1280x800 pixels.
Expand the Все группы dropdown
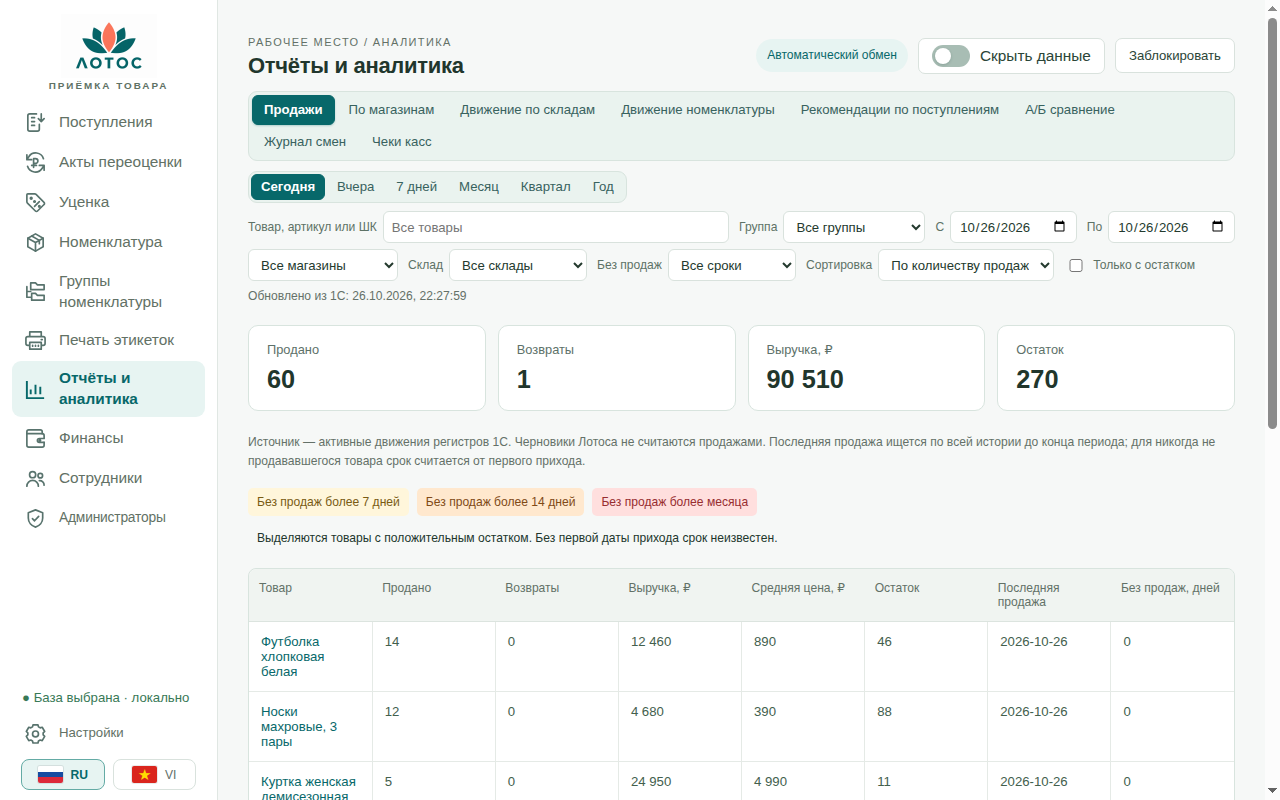[854, 227]
